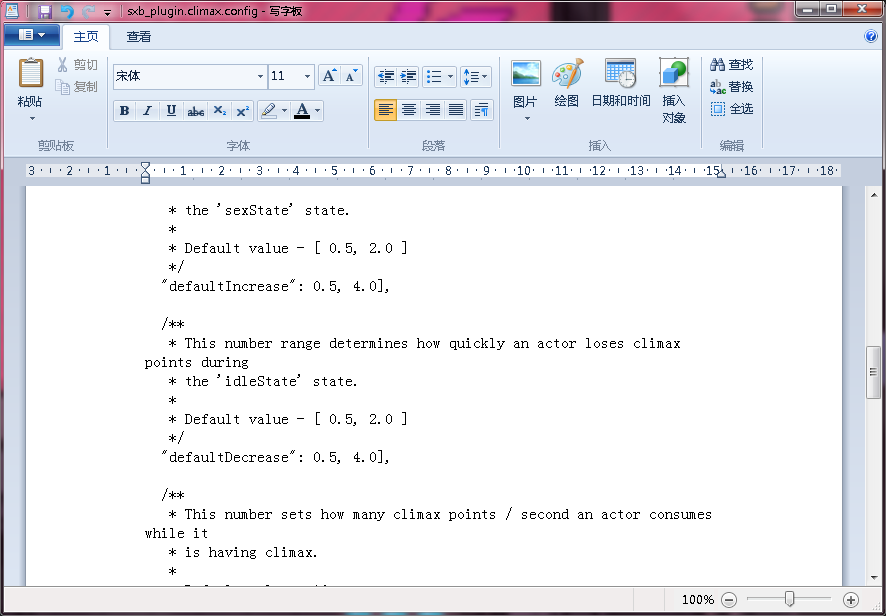The width and height of the screenshot is (886, 616).
Task: Switch to the View (查看) tab
Action: [x=138, y=37]
